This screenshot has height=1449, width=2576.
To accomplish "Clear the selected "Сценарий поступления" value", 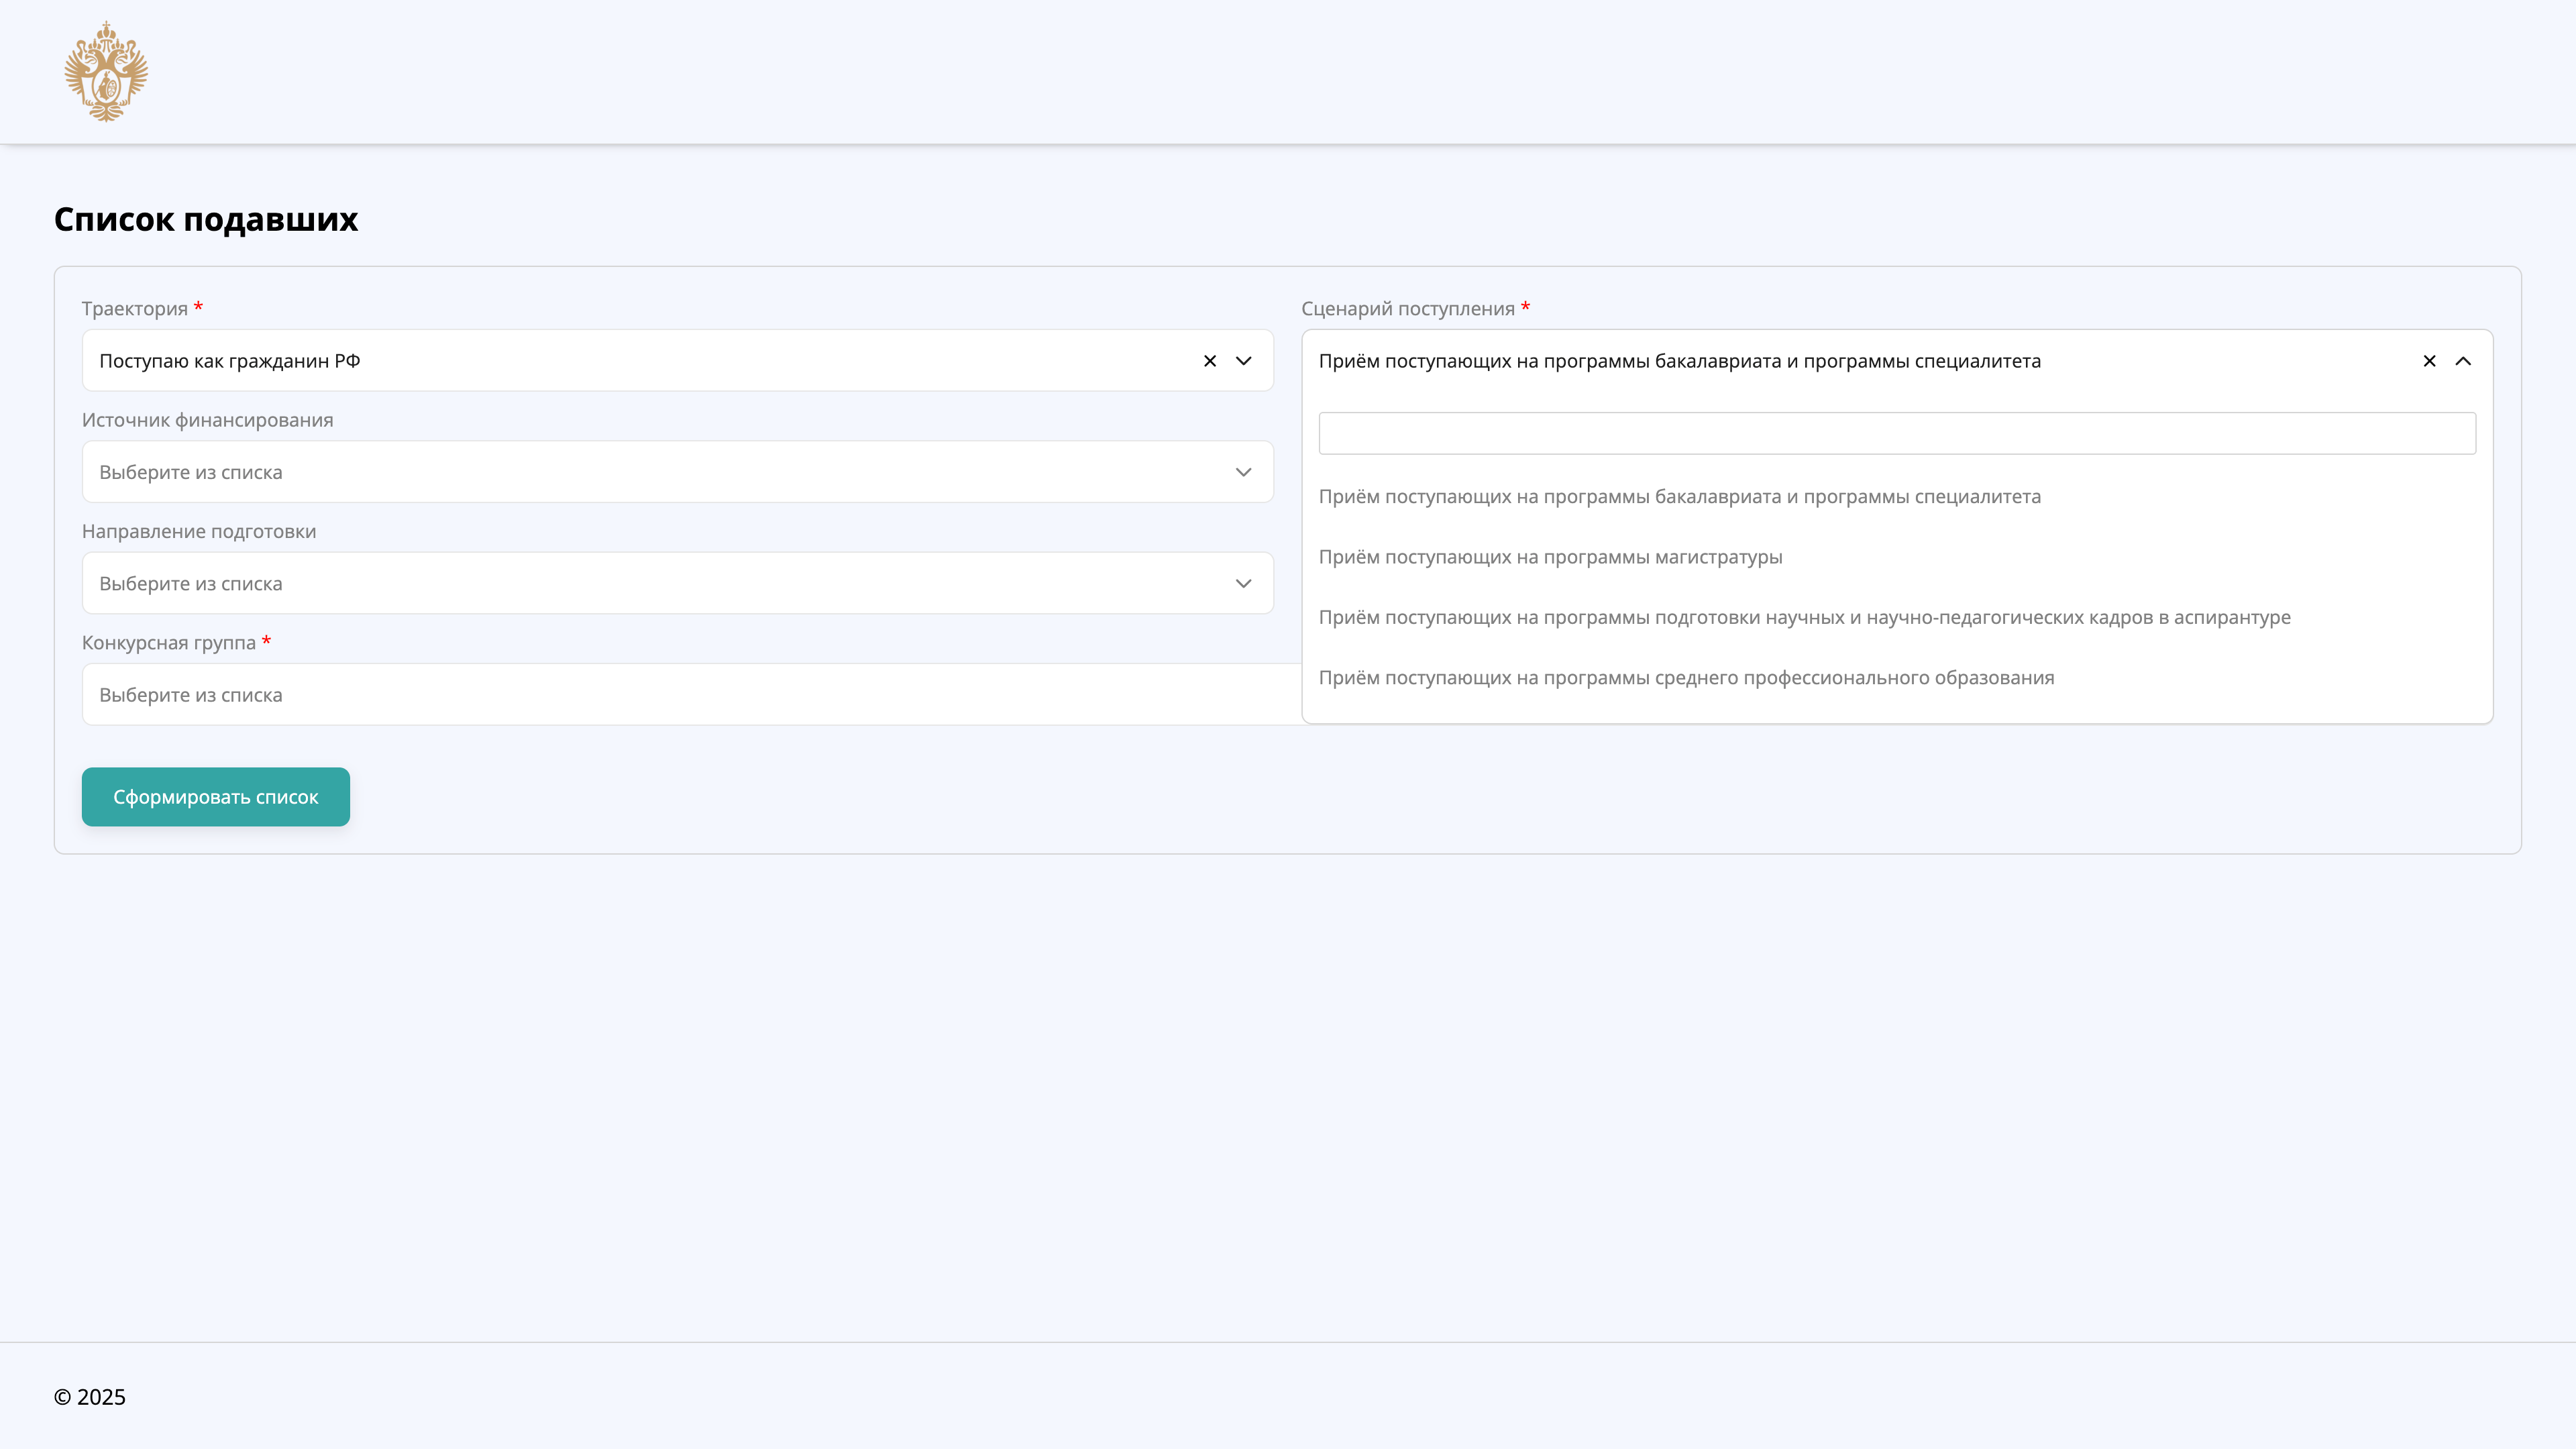I will click(x=2429, y=361).
